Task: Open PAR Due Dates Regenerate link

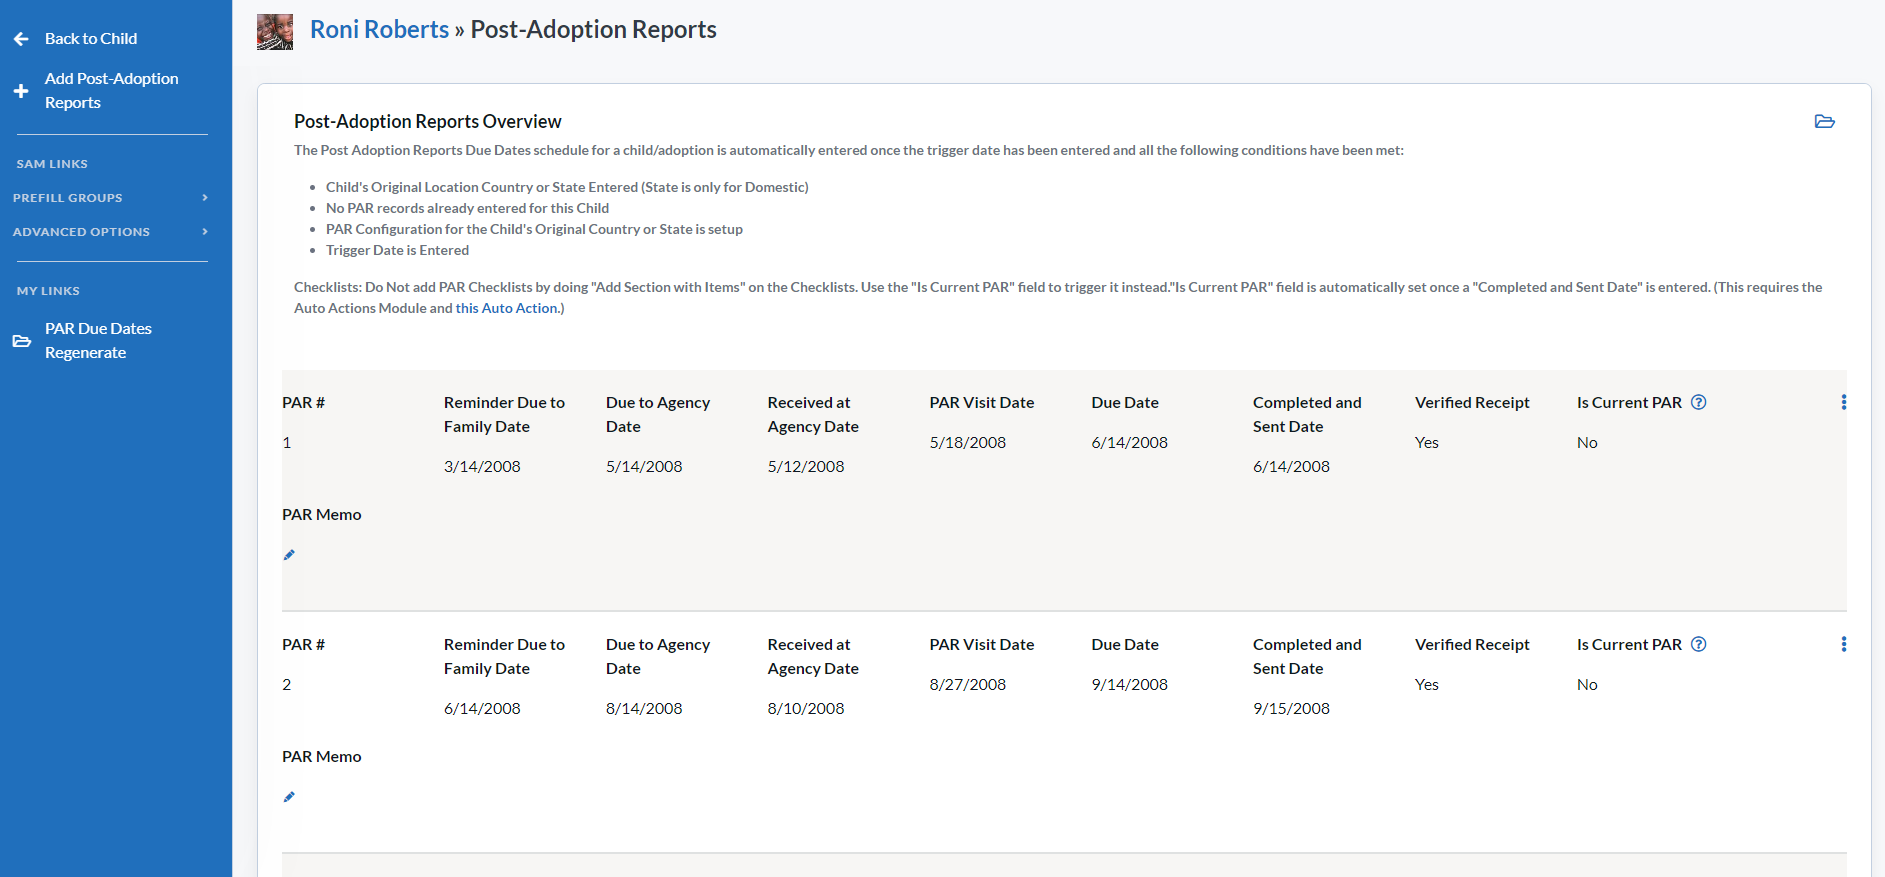Action: click(x=98, y=341)
